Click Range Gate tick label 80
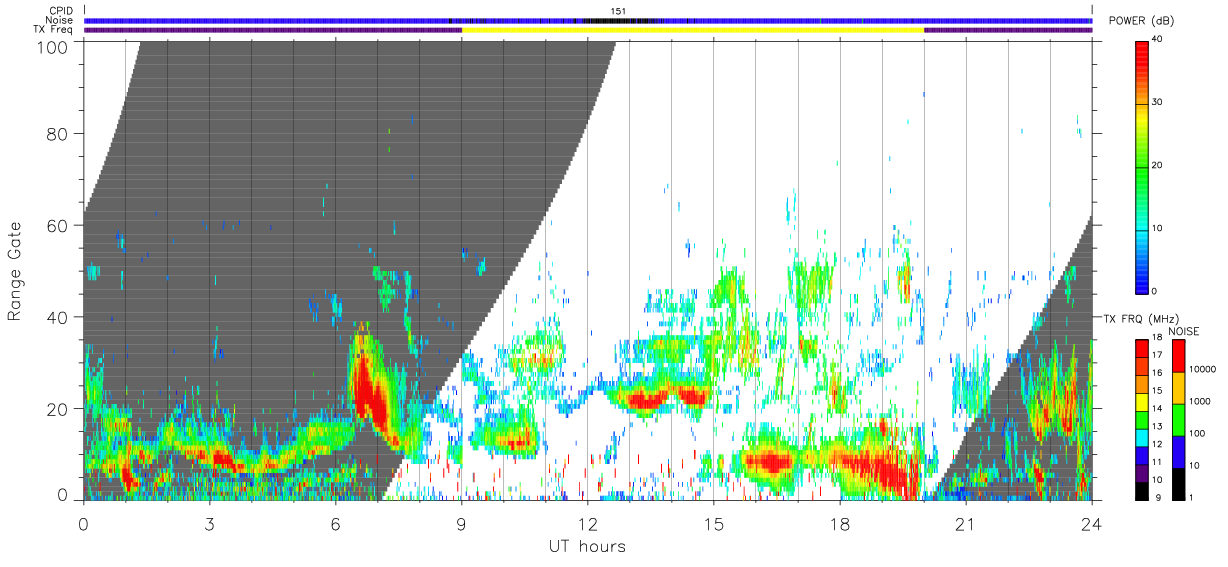 coord(58,134)
